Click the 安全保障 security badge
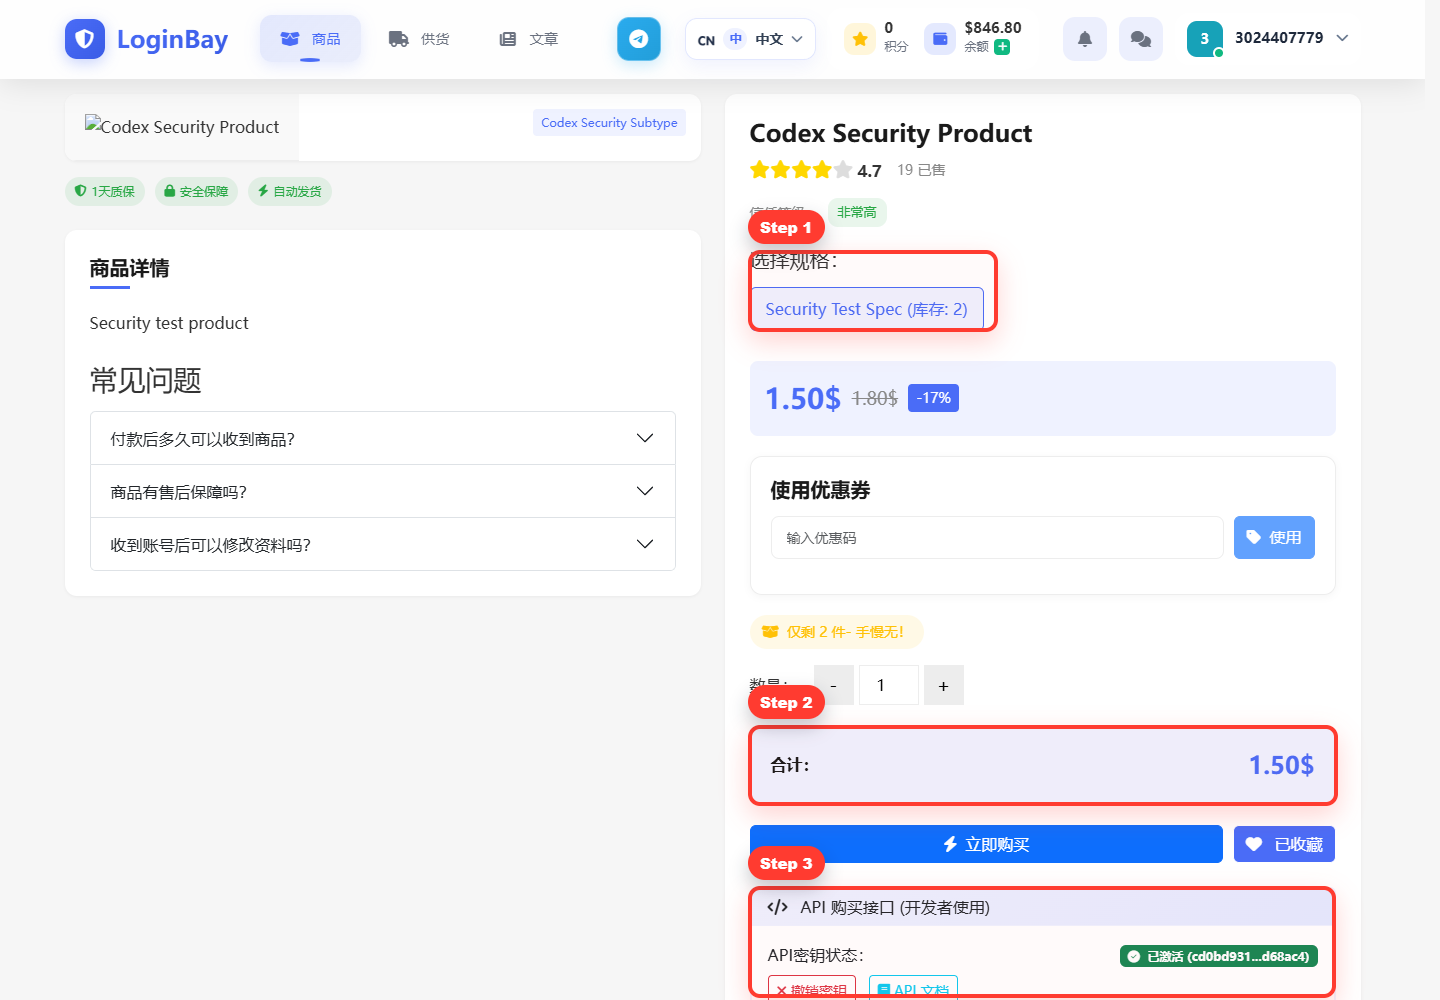 tap(196, 191)
